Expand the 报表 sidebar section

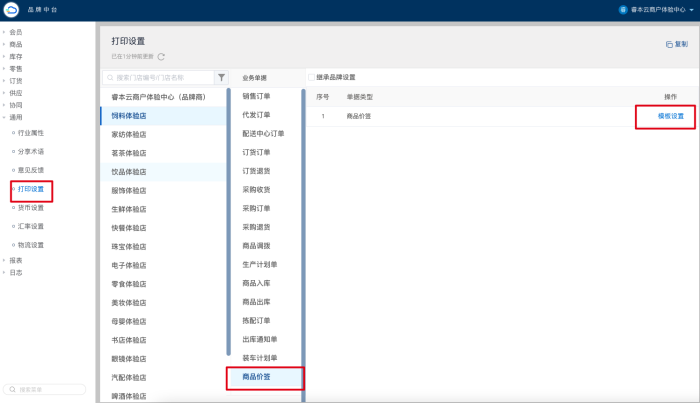click(15, 260)
